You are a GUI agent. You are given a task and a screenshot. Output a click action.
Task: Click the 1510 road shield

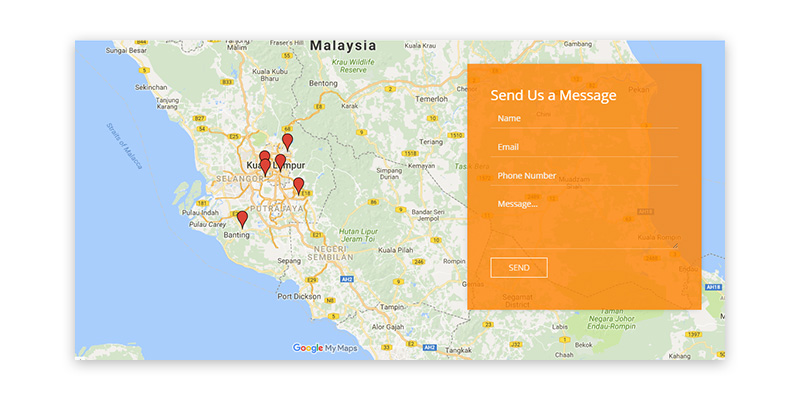click(456, 135)
